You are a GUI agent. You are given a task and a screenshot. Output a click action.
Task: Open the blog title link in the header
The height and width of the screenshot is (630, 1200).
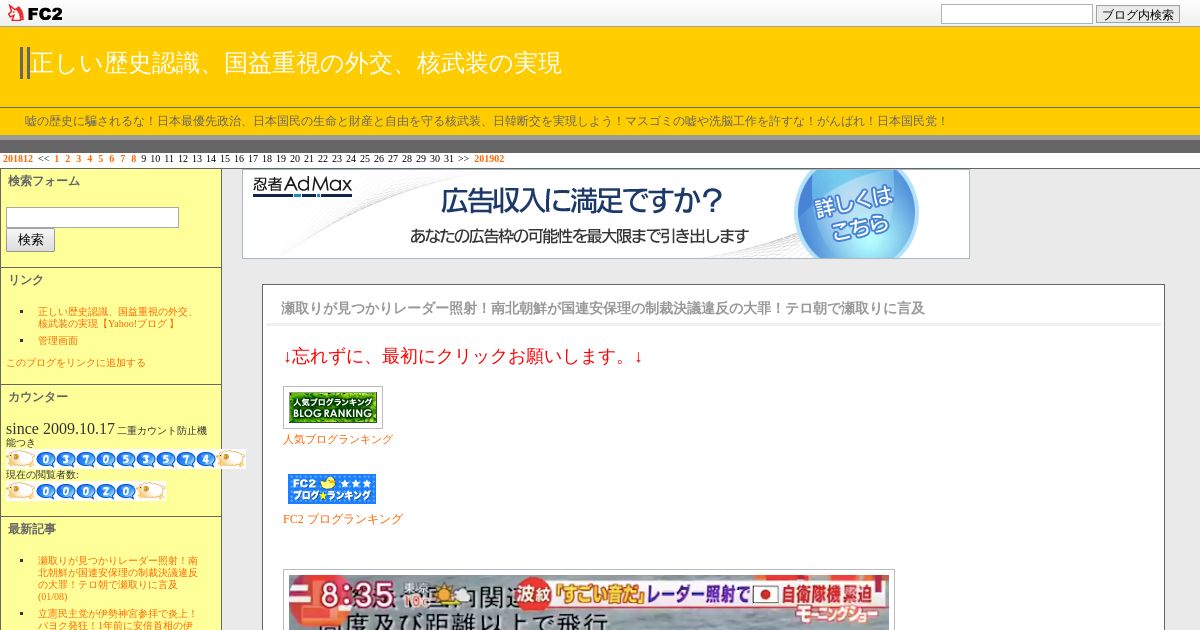(x=296, y=63)
